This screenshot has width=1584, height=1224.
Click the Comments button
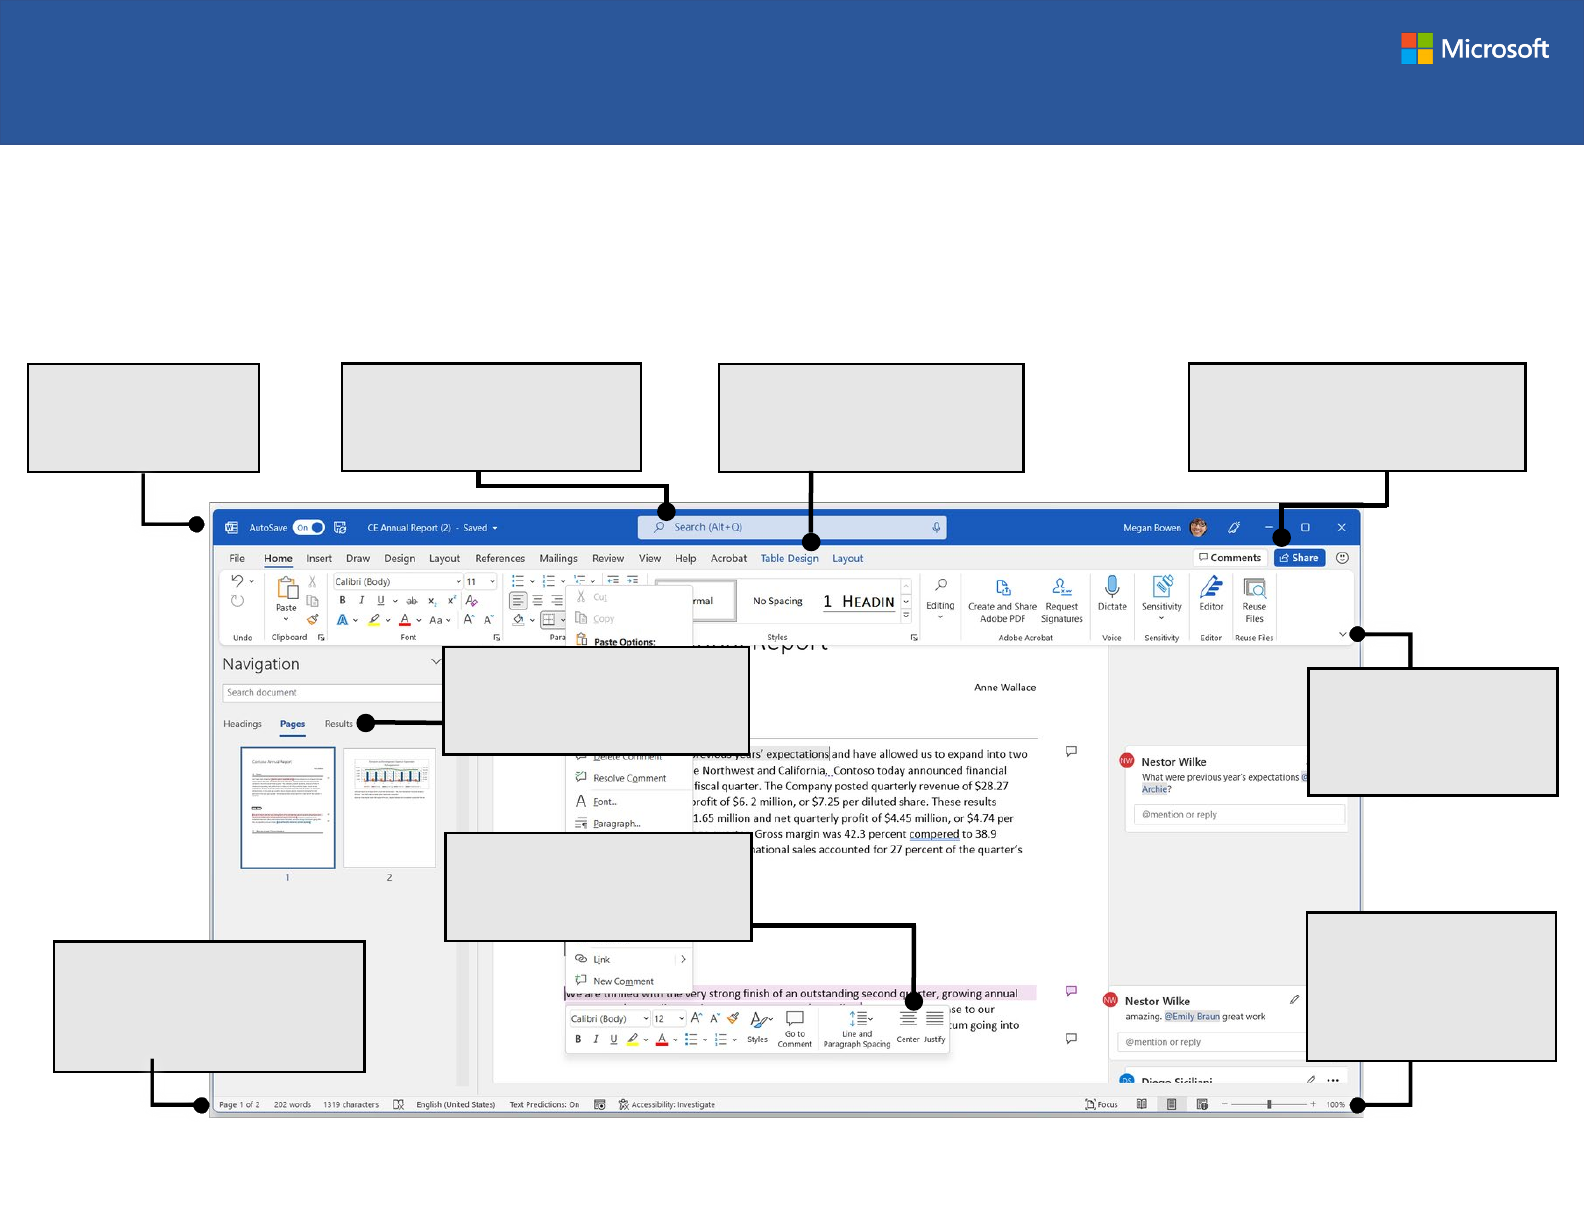tap(1230, 558)
